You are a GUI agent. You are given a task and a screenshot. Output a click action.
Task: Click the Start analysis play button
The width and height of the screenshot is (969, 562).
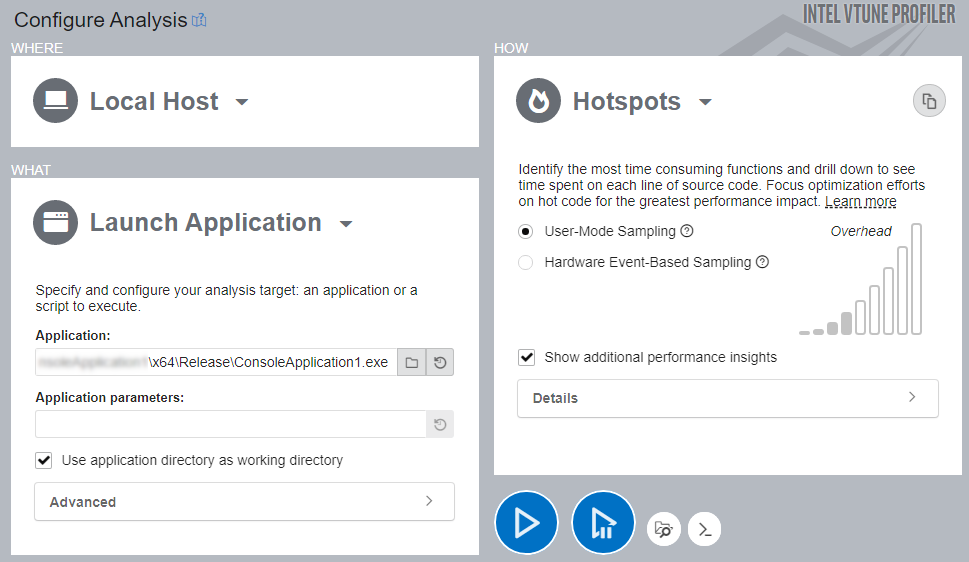click(526, 523)
